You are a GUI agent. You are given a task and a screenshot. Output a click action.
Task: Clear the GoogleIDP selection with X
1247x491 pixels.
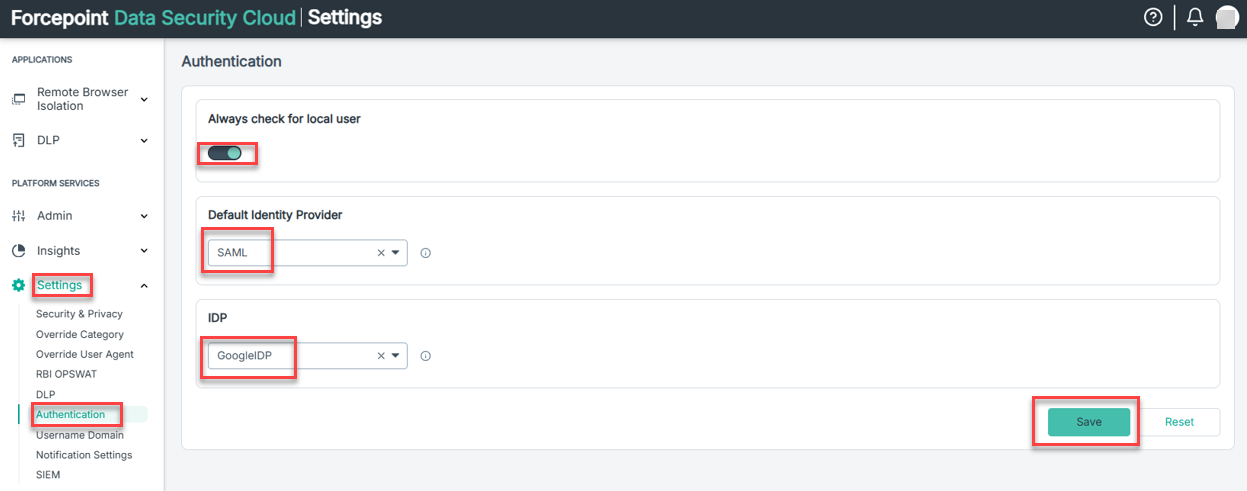coord(380,355)
